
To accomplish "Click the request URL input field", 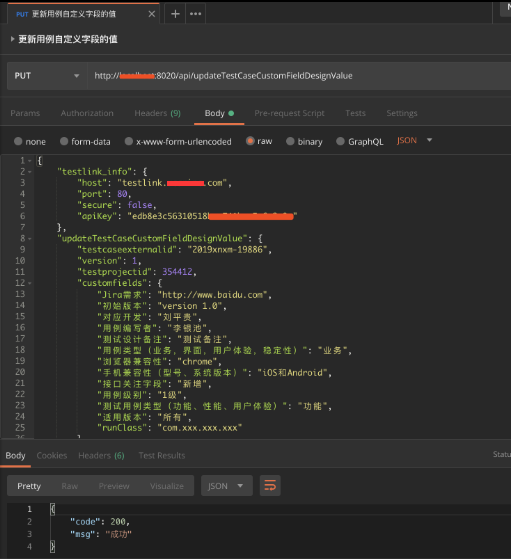I will click(299, 76).
